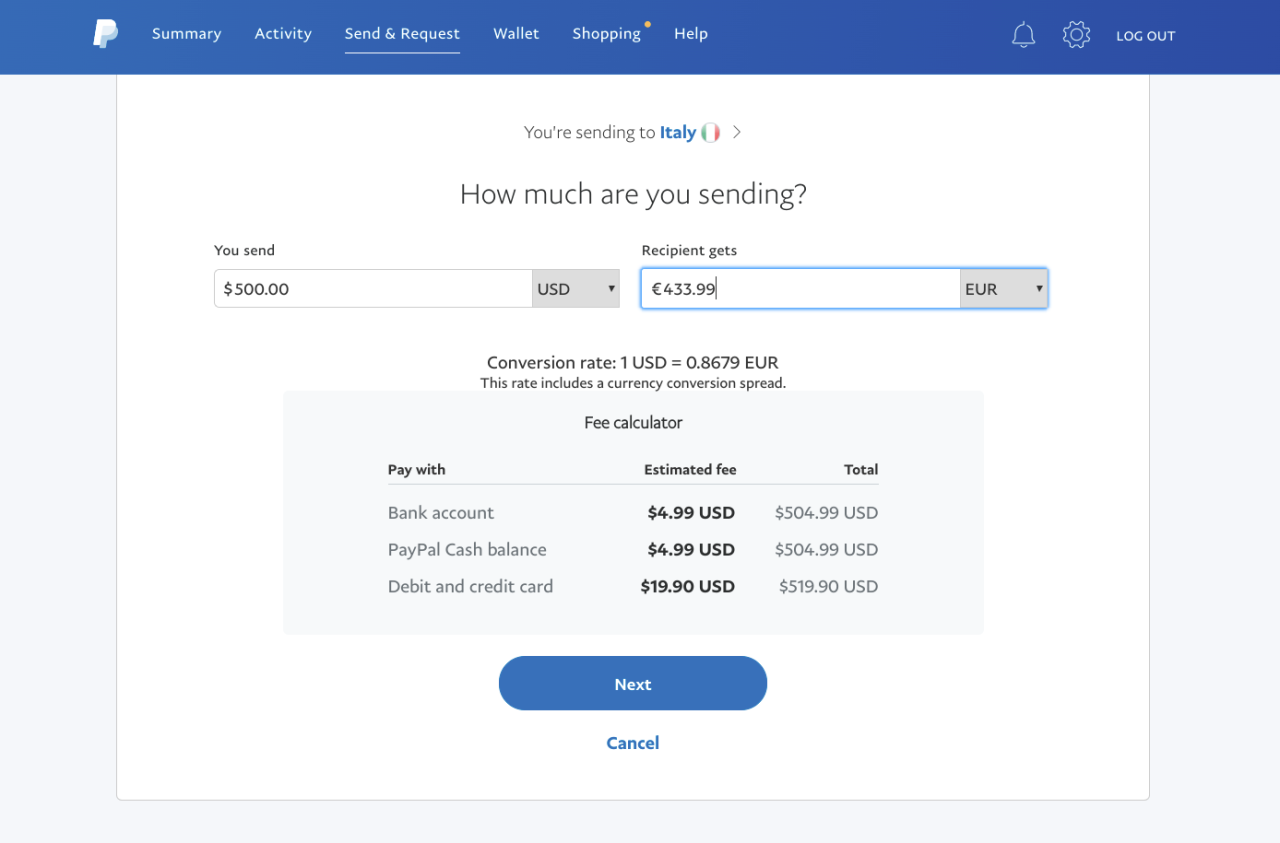Click the PayPal logo icon
The width and height of the screenshot is (1280, 843).
(105, 34)
